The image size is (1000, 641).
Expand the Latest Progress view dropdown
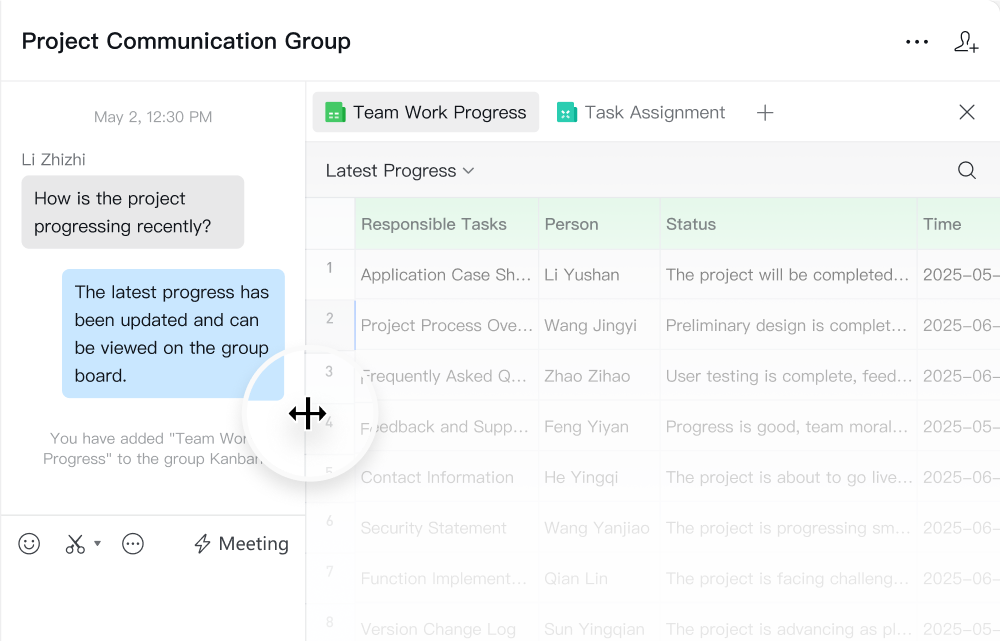pyautogui.click(x=400, y=171)
